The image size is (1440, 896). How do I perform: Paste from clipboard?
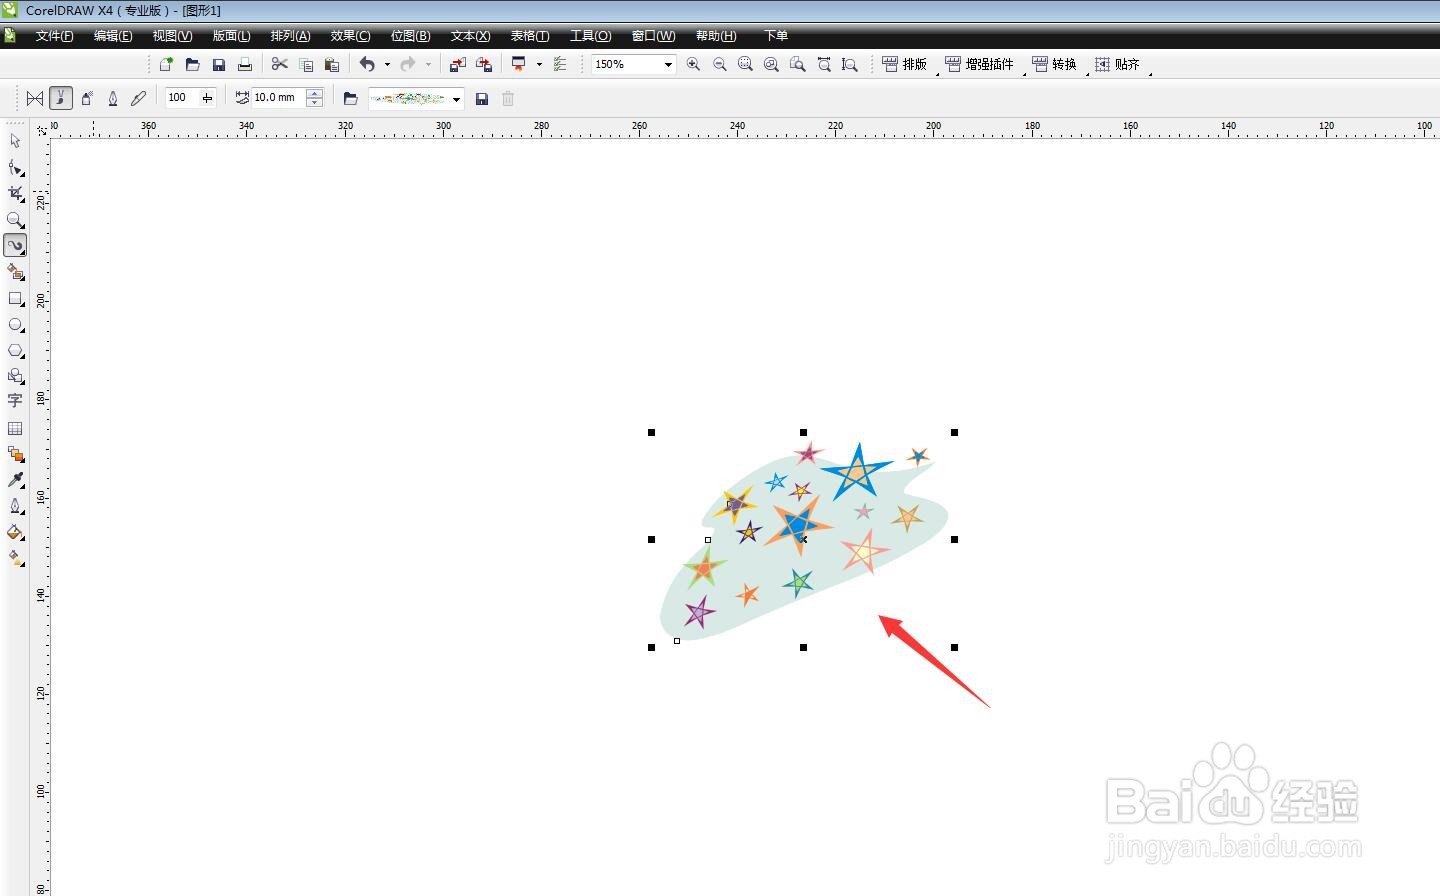332,64
